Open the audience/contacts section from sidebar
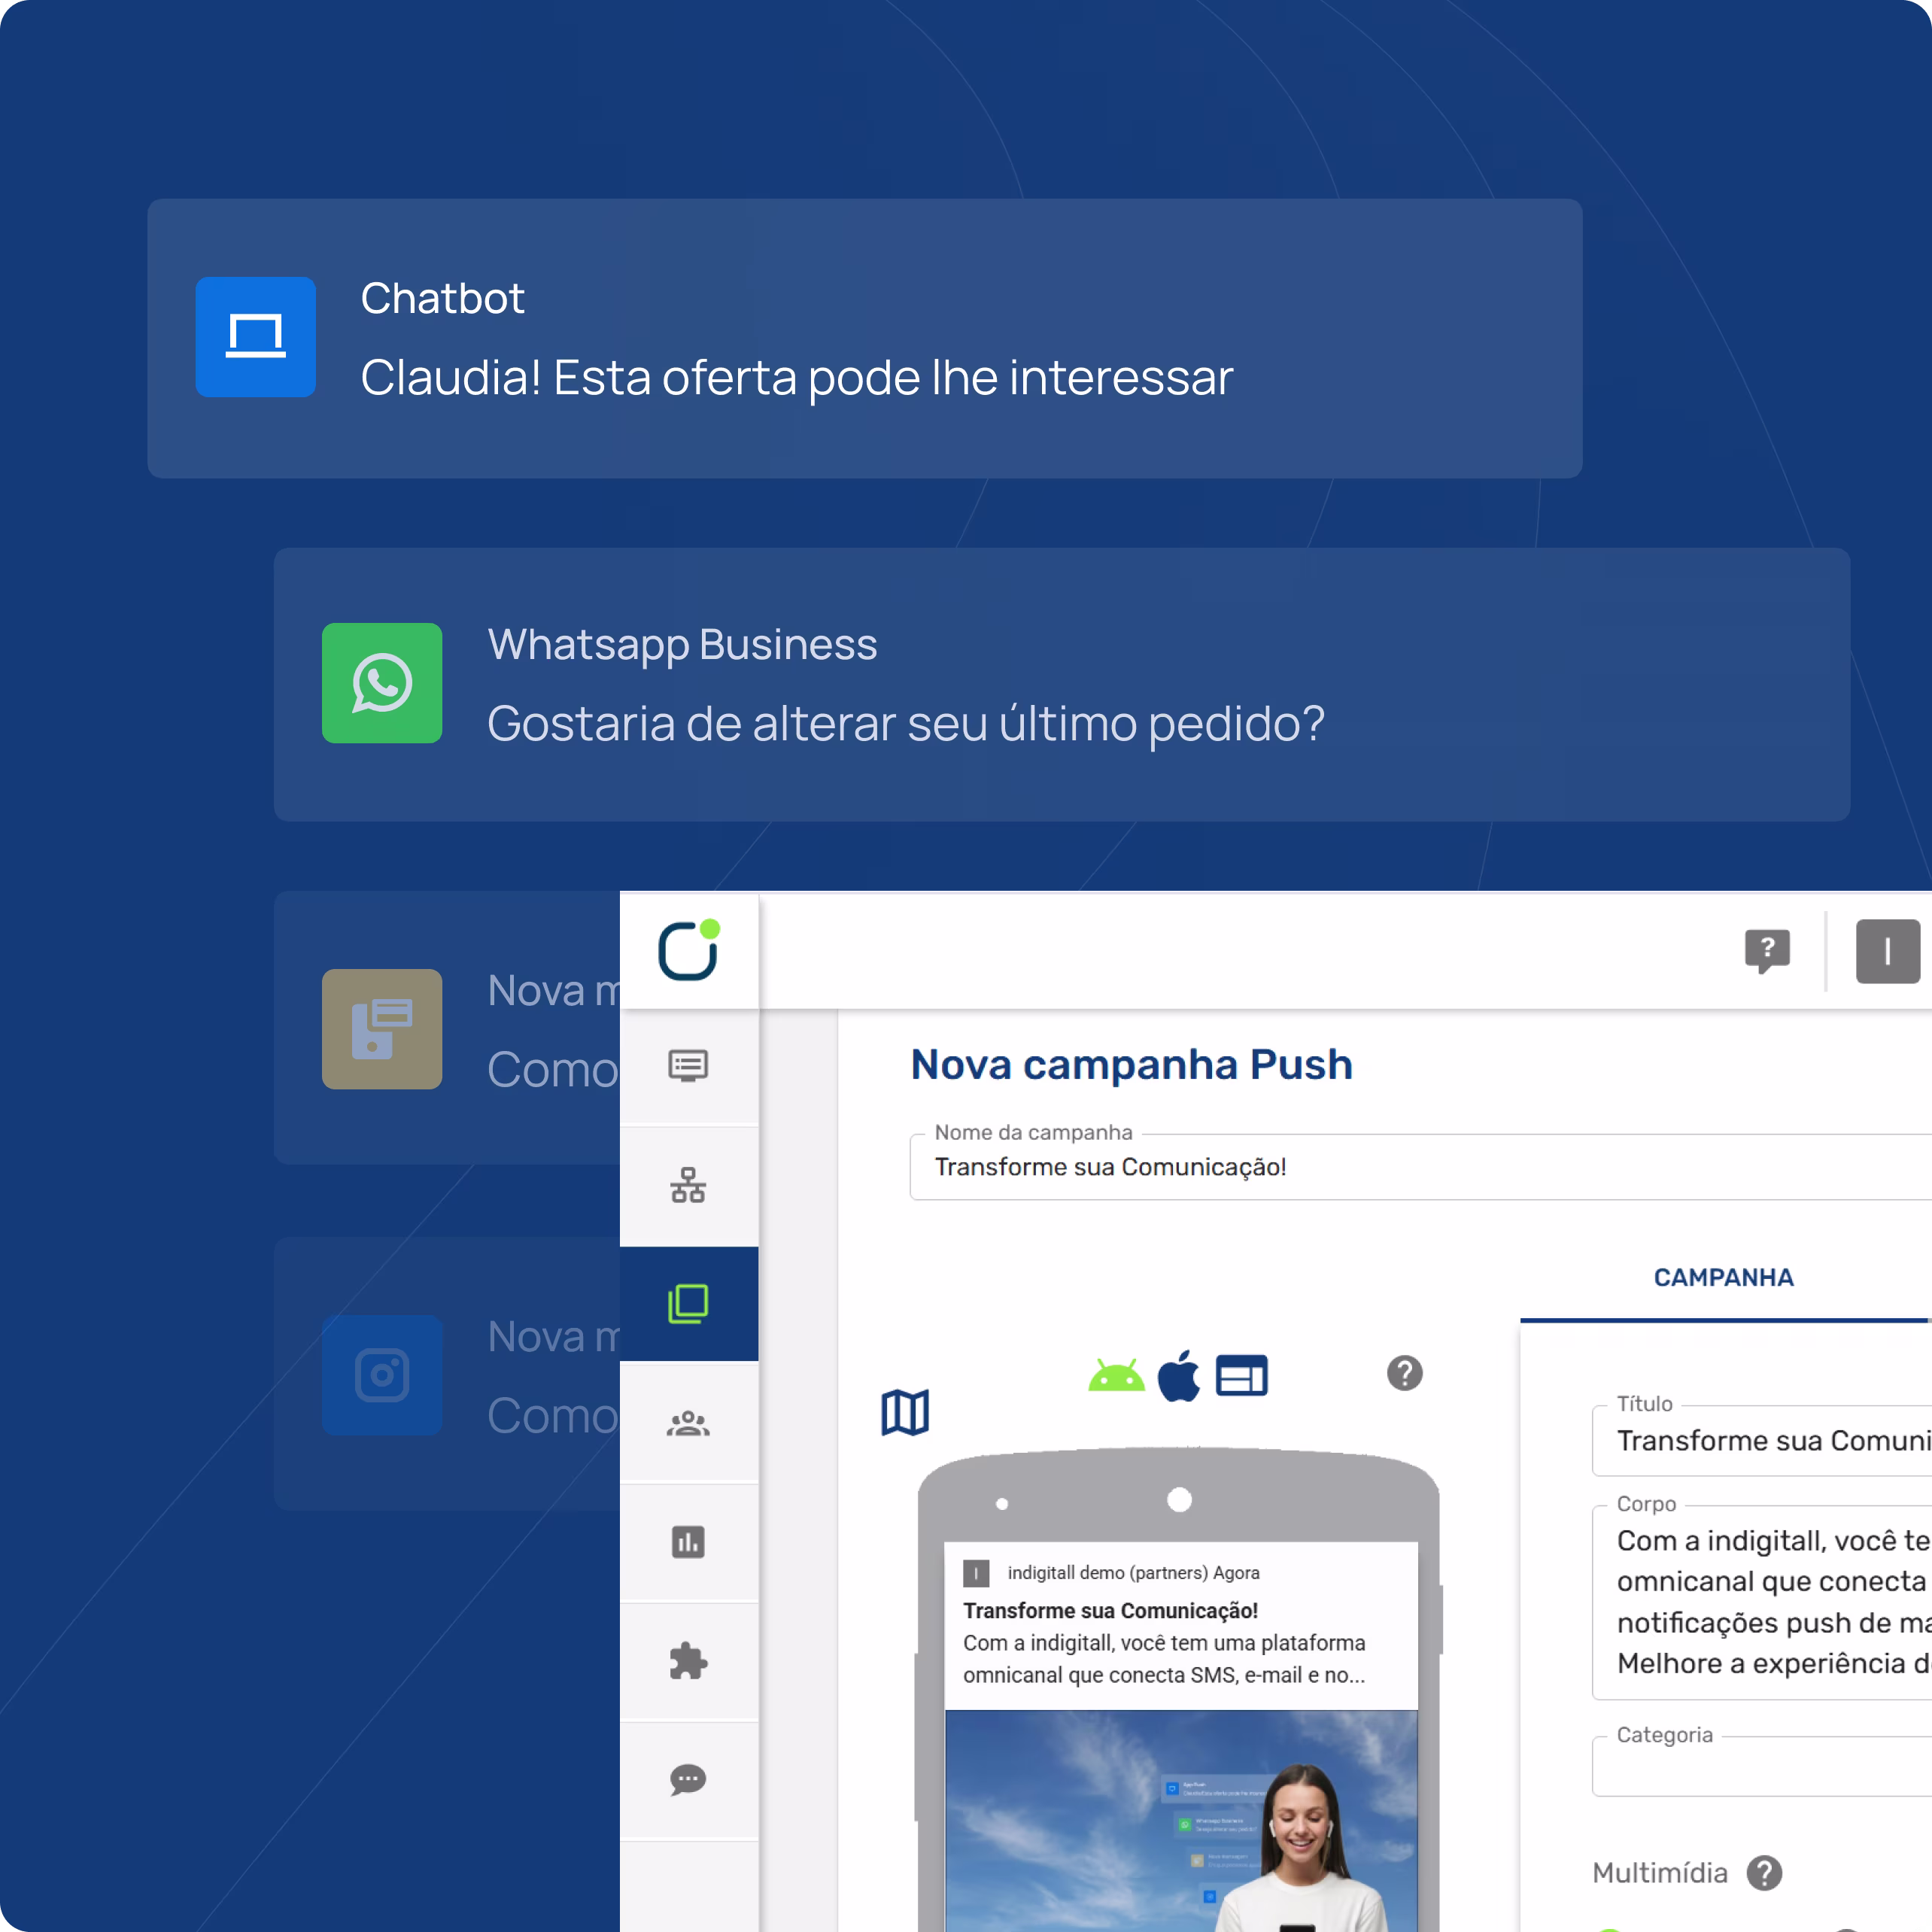The image size is (1932, 1932). tap(689, 1423)
